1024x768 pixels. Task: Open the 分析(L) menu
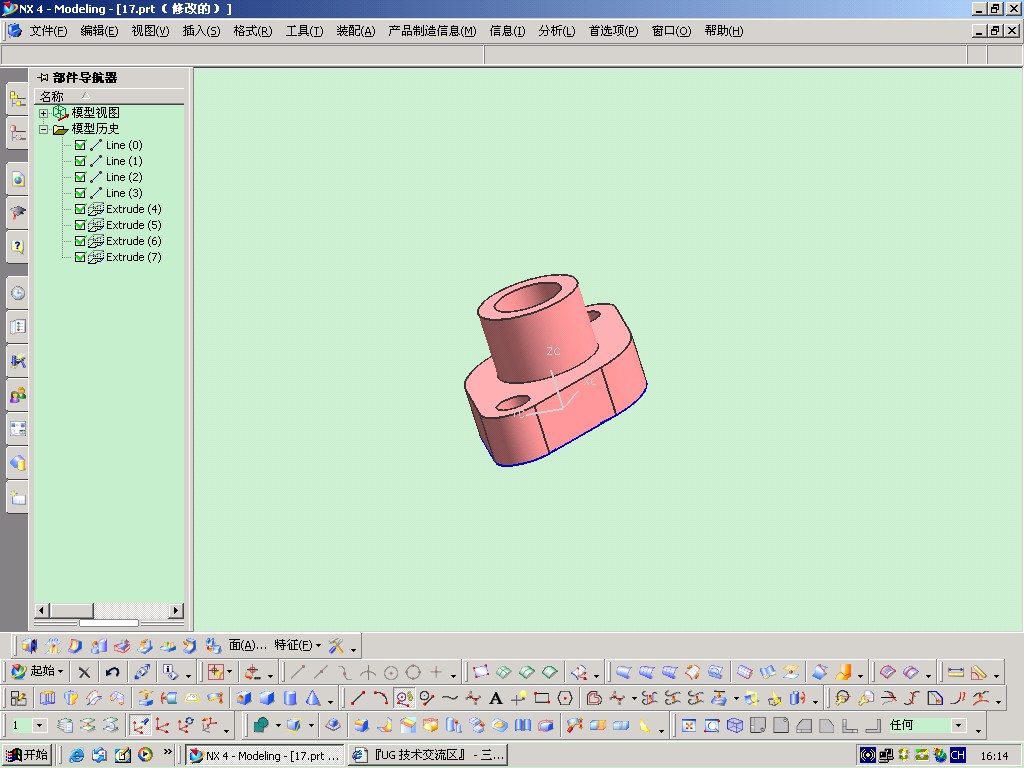(556, 31)
